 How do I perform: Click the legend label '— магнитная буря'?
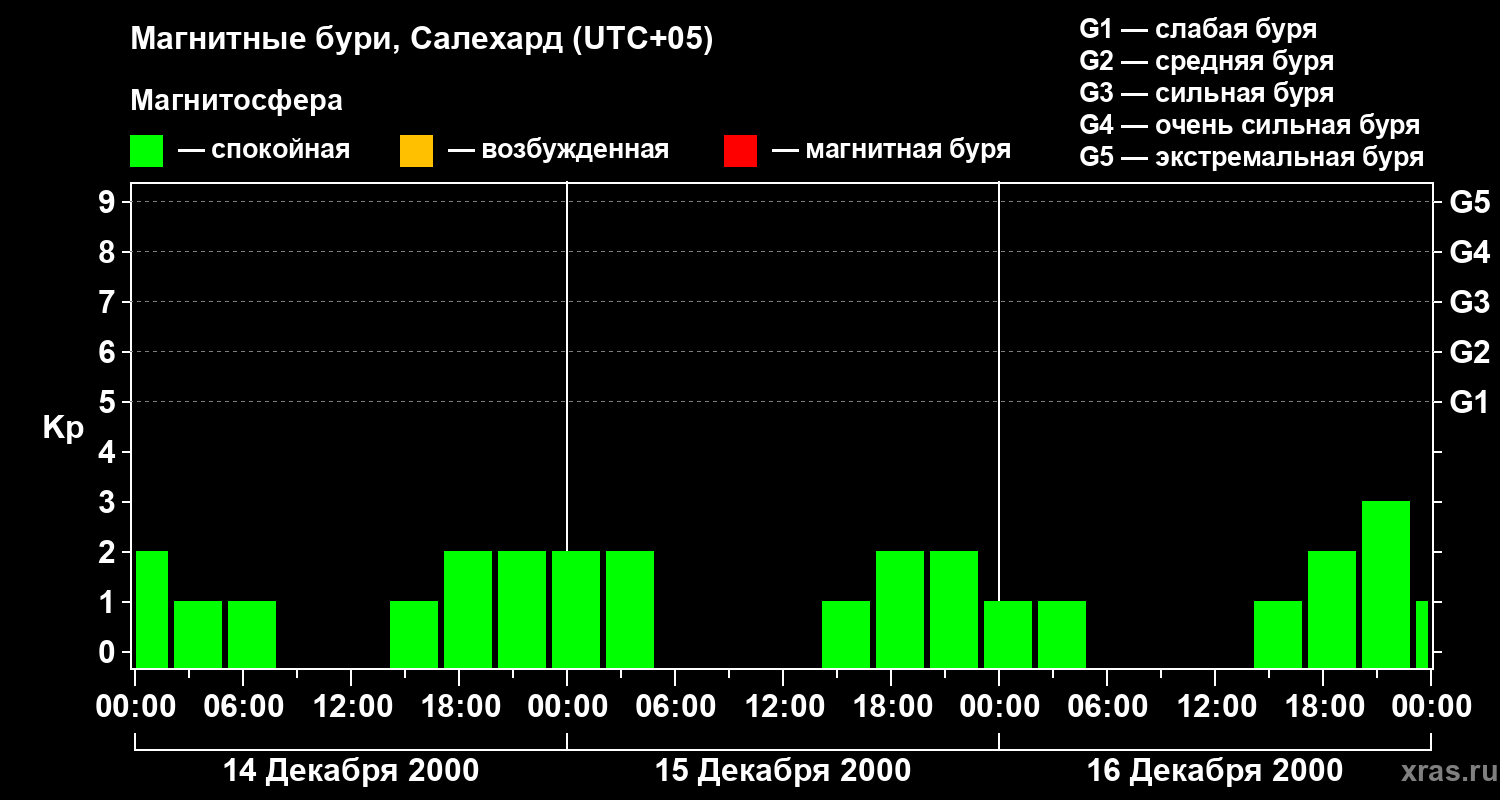[x=892, y=151]
